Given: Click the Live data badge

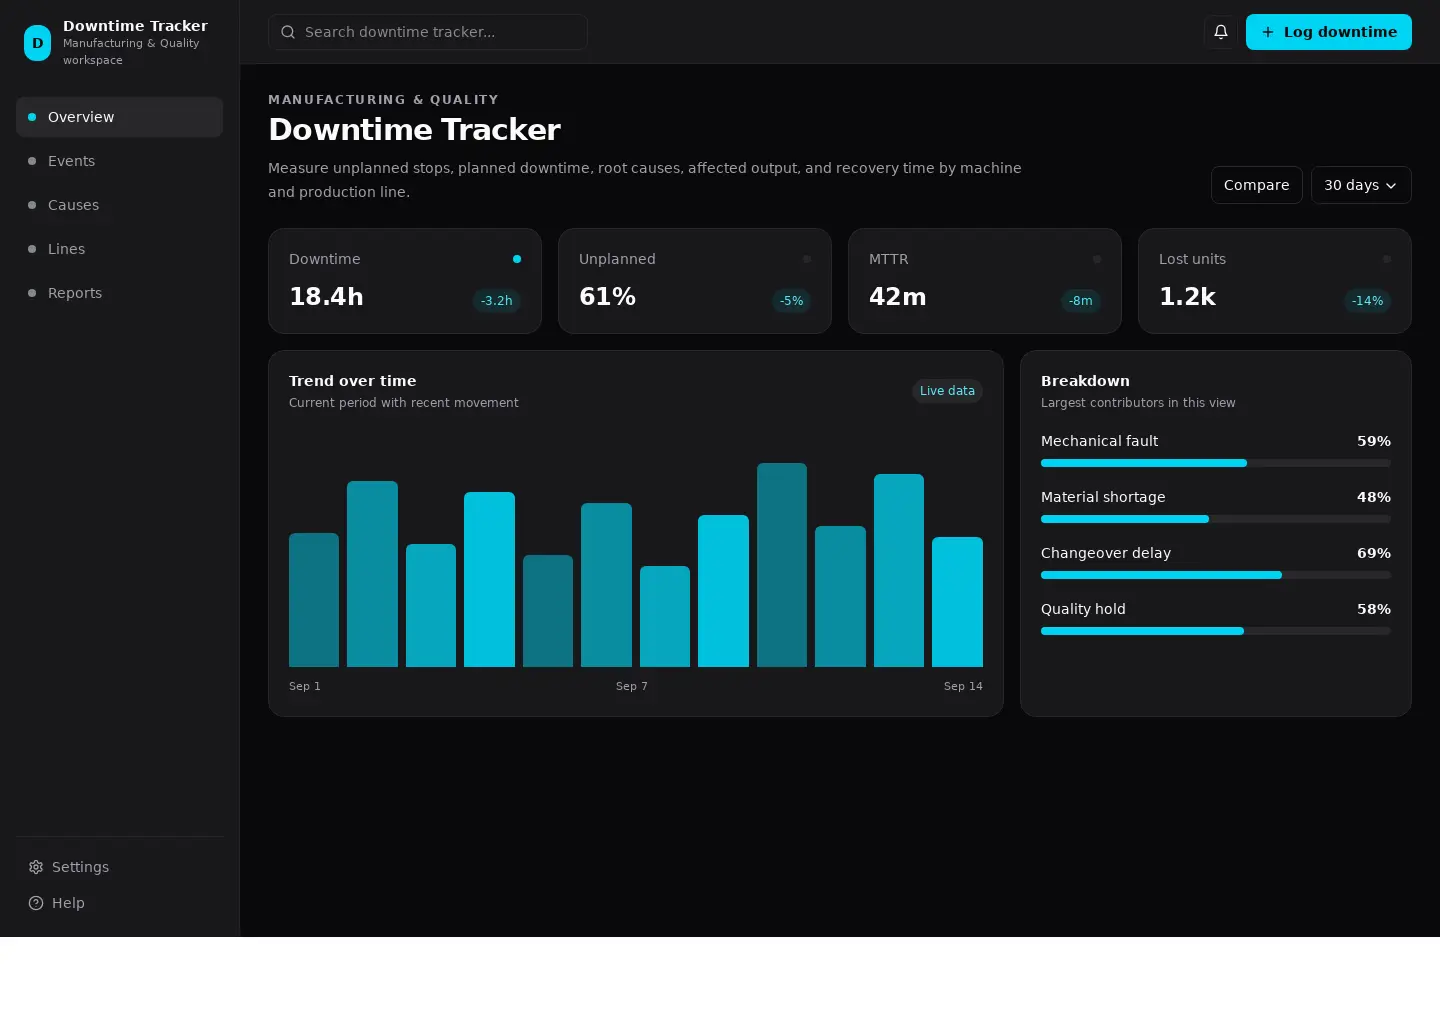Looking at the screenshot, I should (947, 391).
